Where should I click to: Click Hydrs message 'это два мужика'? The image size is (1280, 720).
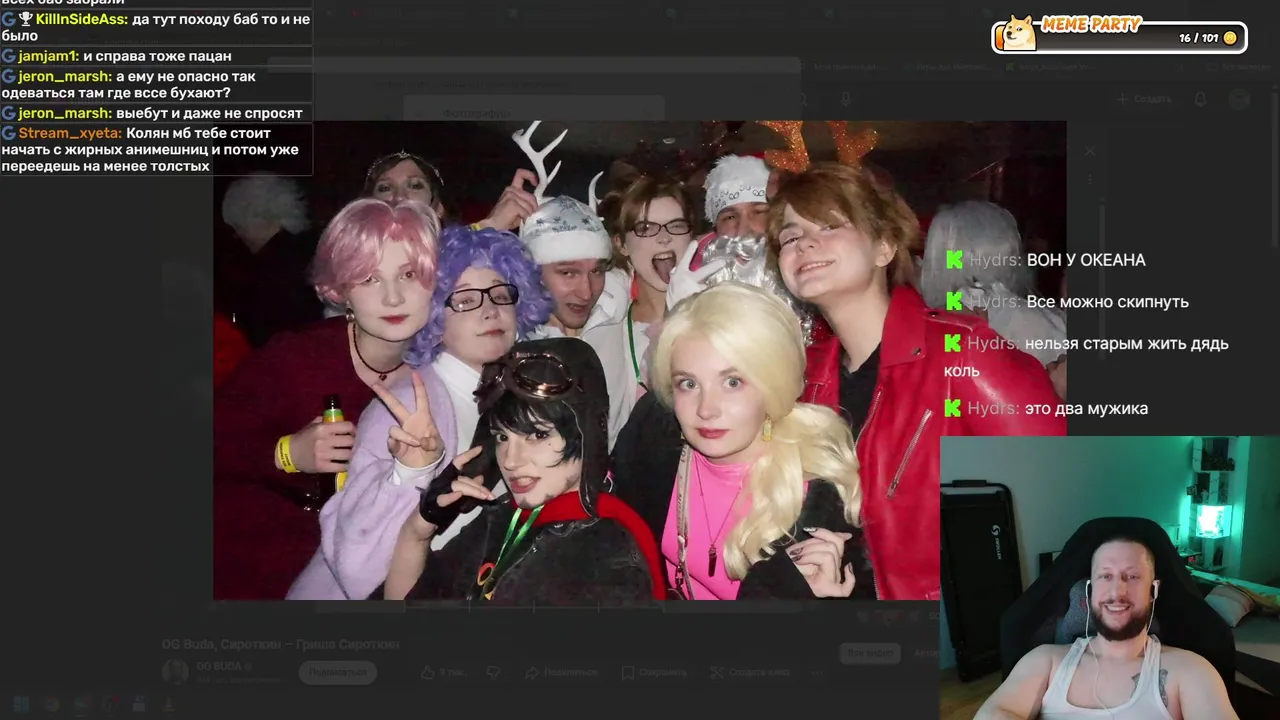pos(1087,408)
